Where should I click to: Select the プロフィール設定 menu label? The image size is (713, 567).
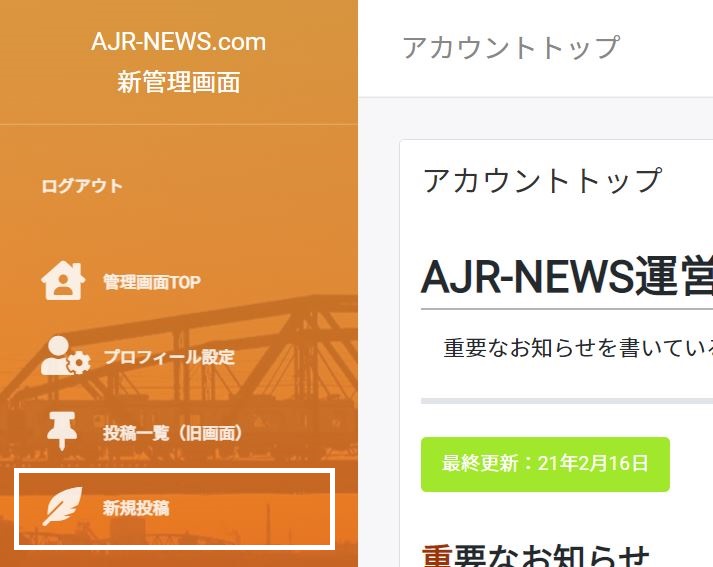(x=168, y=357)
